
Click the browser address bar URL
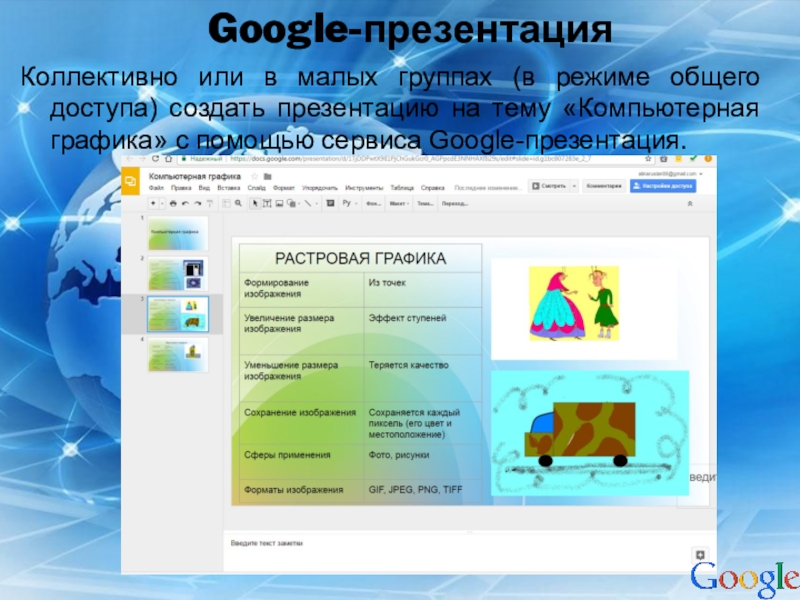410,159
